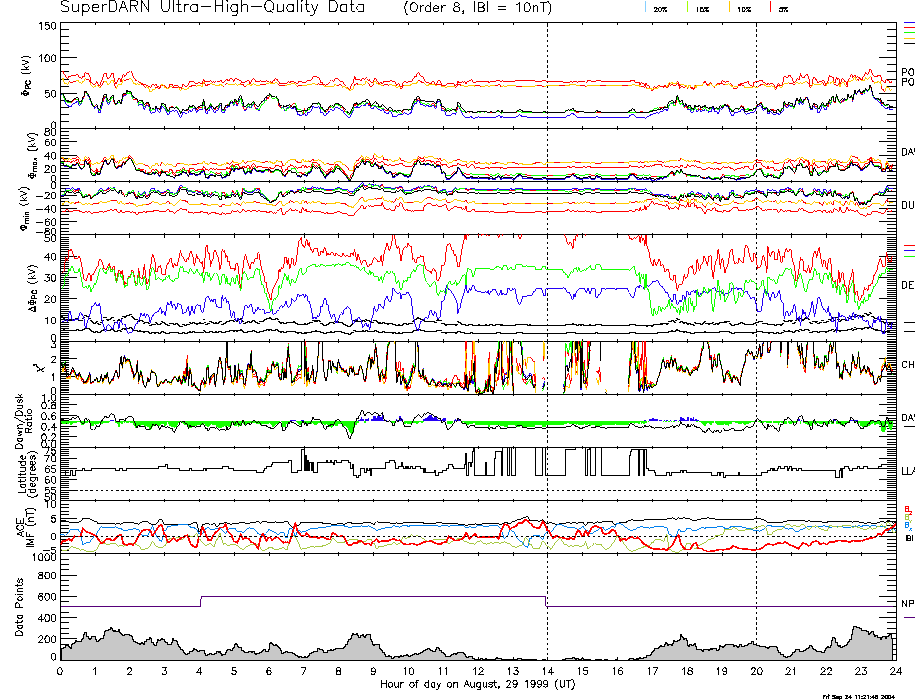
Task: Click the 1000 tick on Data Points axis
Action: pos(43,558)
